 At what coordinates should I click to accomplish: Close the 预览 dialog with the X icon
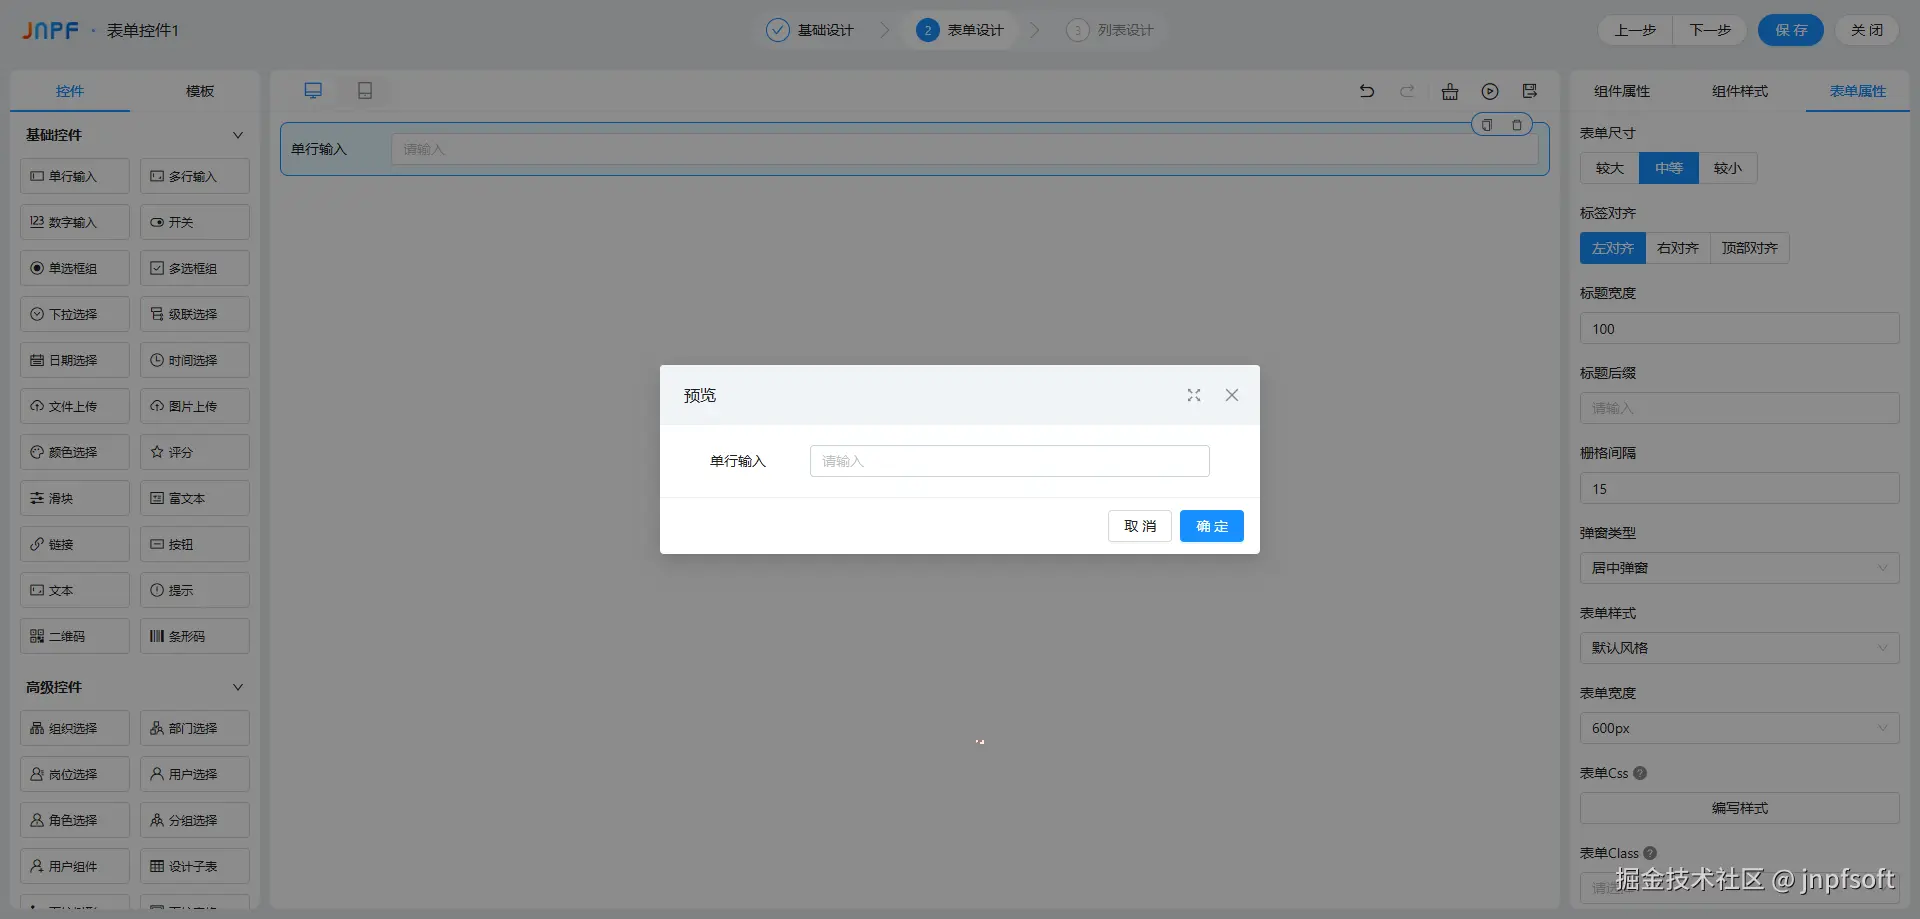pos(1232,395)
